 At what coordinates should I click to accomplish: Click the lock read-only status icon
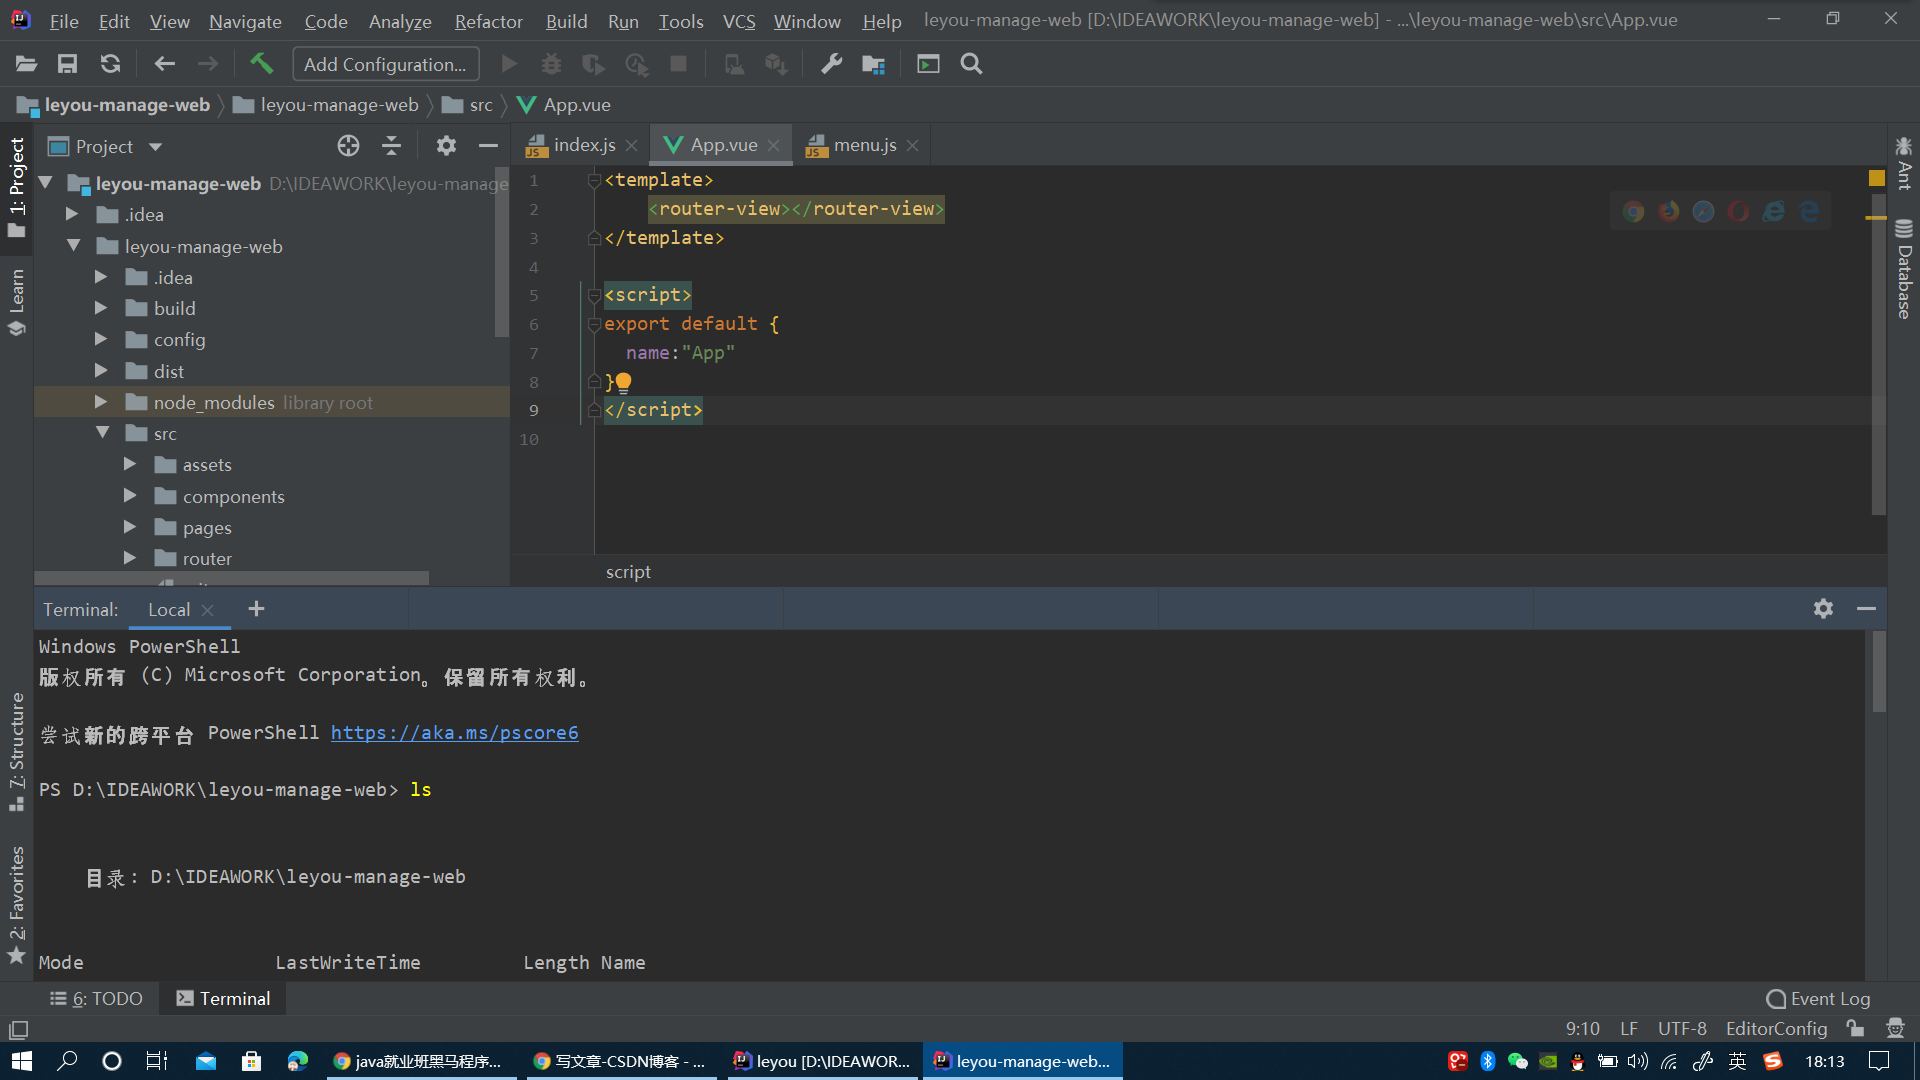coord(1856,1028)
